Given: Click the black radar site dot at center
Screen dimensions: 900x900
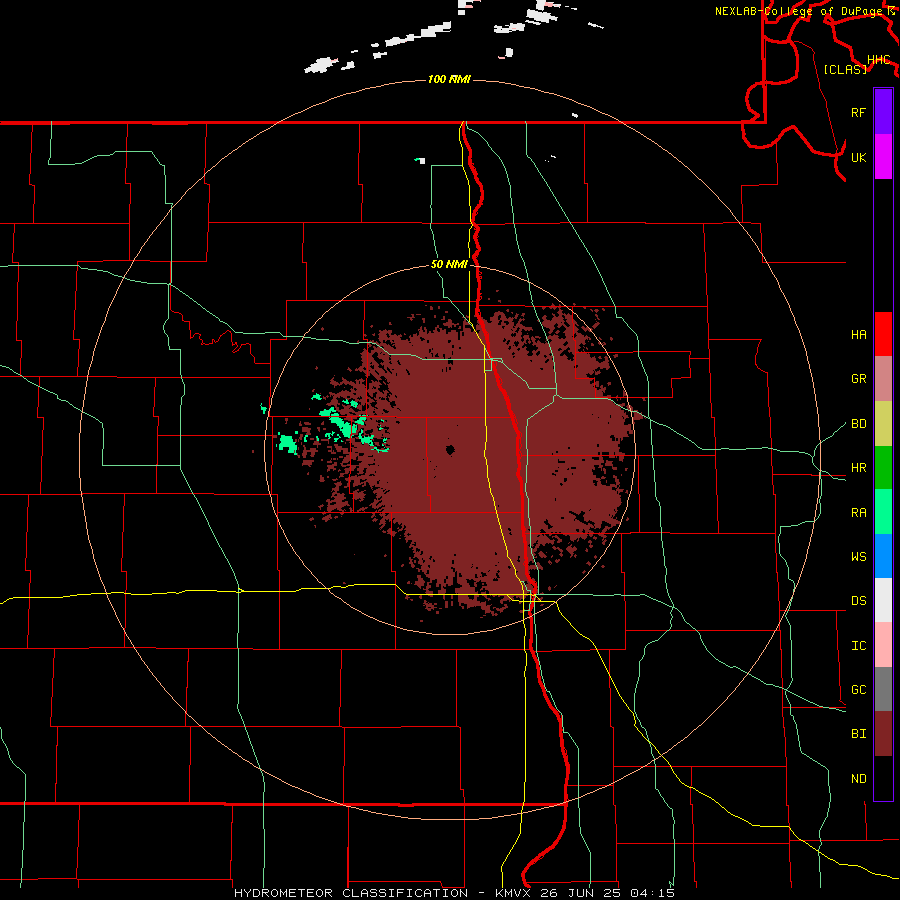Looking at the screenshot, I should 450,450.
